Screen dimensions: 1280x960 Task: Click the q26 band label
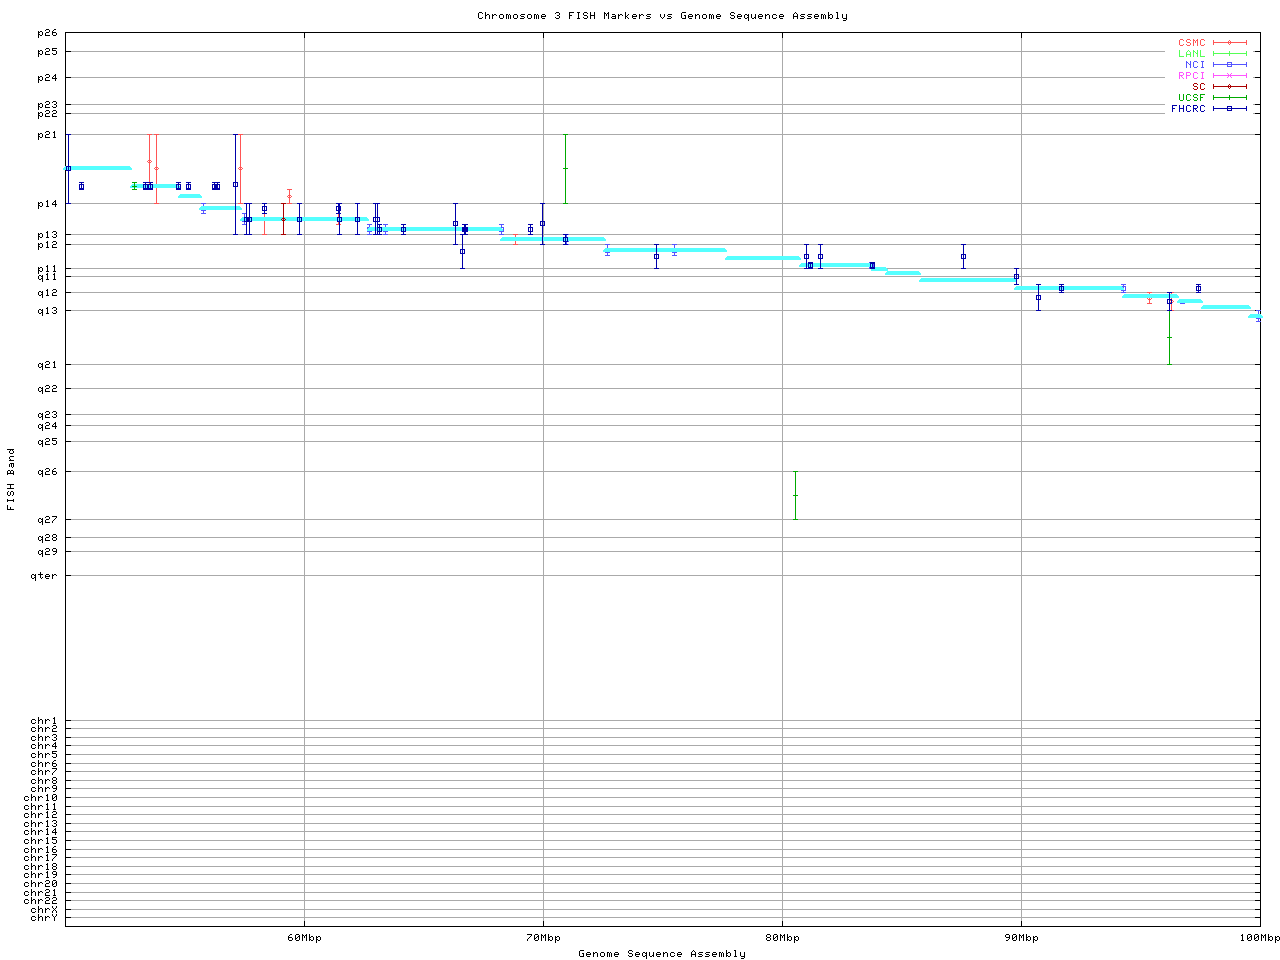coord(48,472)
